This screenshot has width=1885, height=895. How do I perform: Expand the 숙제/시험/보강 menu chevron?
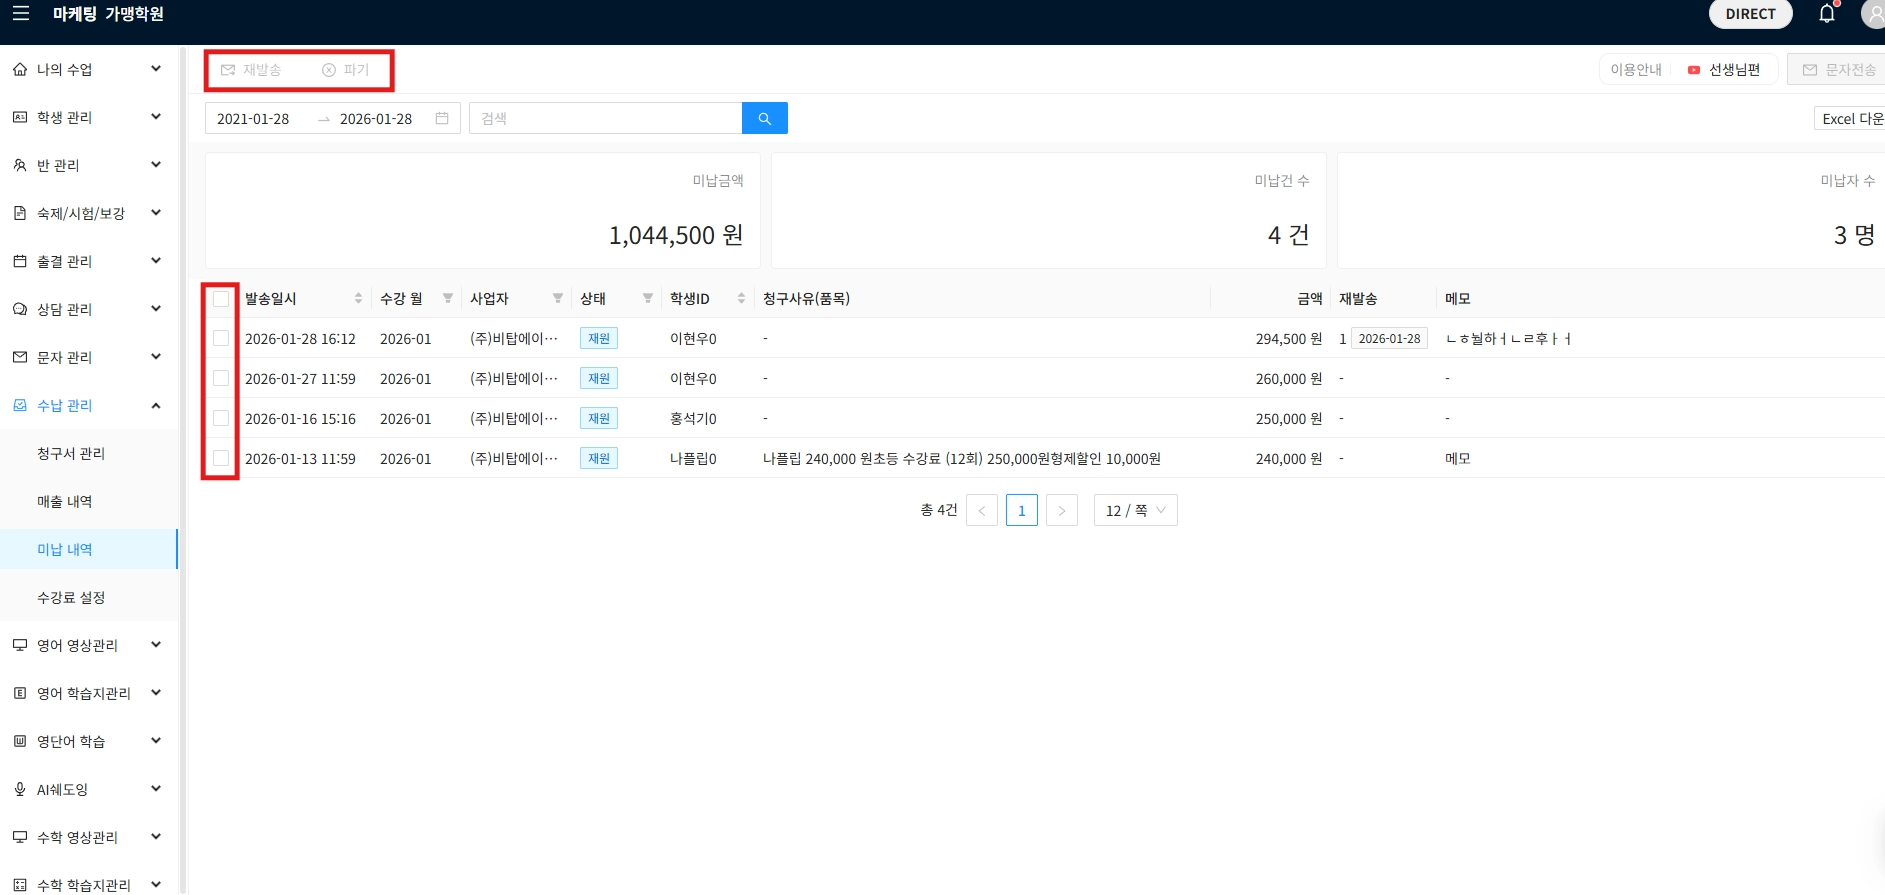pos(156,212)
